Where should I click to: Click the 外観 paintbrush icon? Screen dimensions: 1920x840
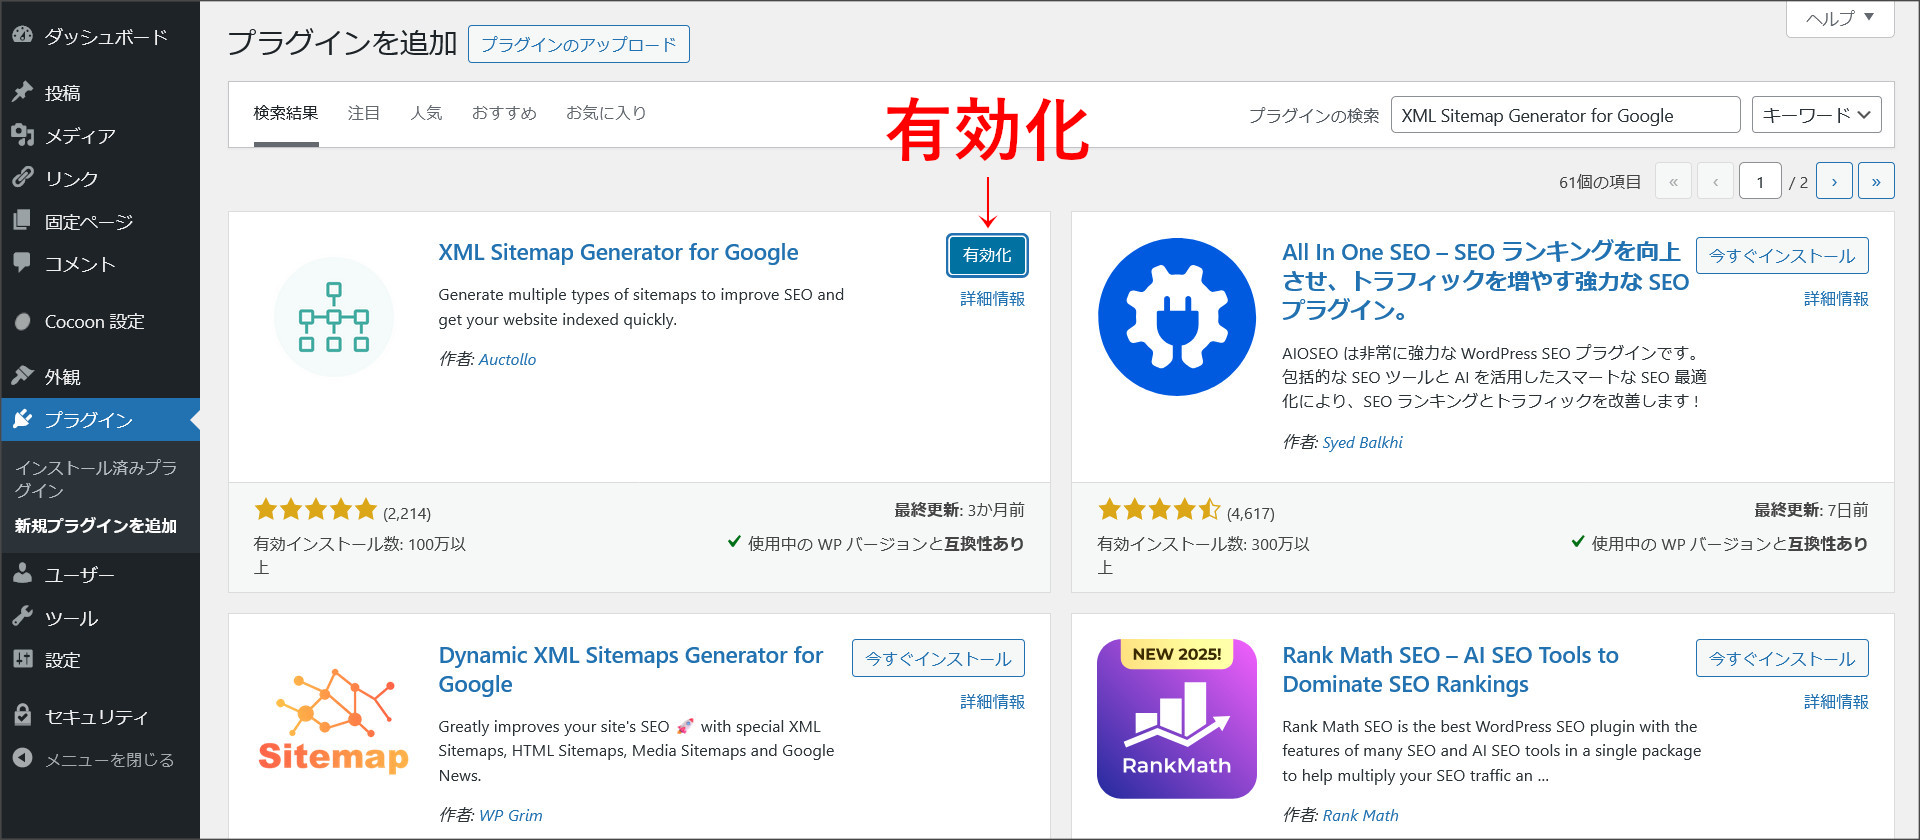(x=22, y=376)
